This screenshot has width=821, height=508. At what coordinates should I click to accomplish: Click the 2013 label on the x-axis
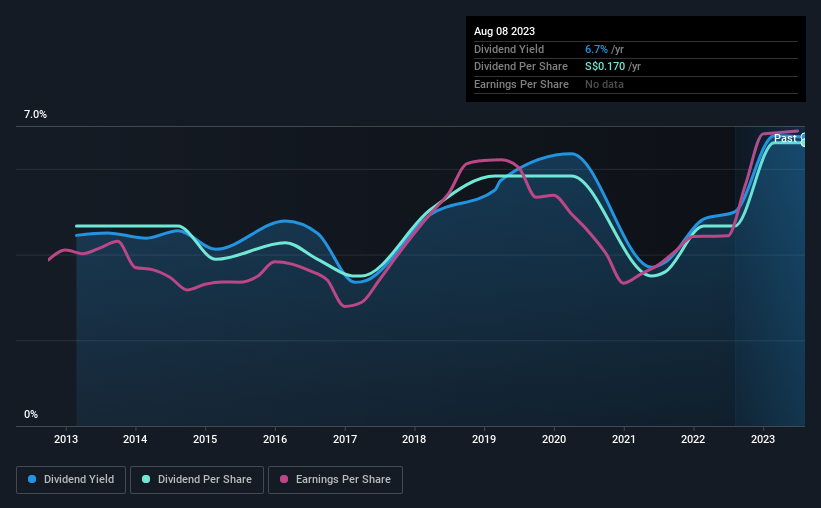click(66, 439)
